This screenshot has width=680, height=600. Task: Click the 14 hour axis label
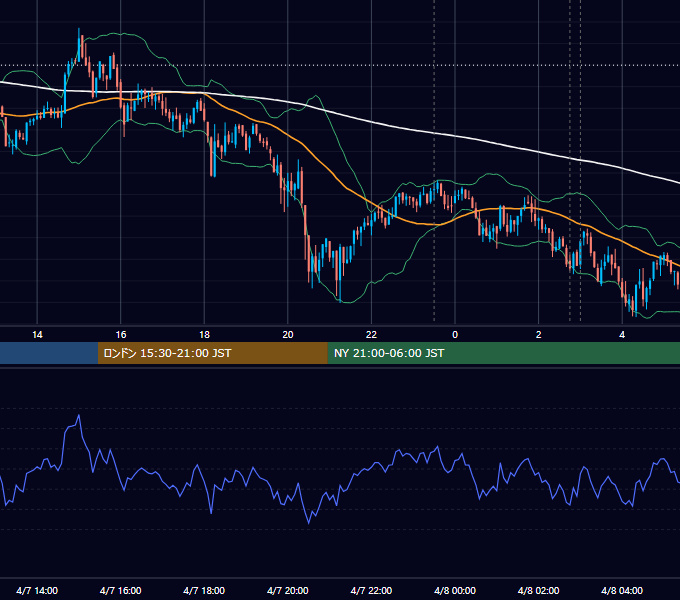(x=37, y=335)
